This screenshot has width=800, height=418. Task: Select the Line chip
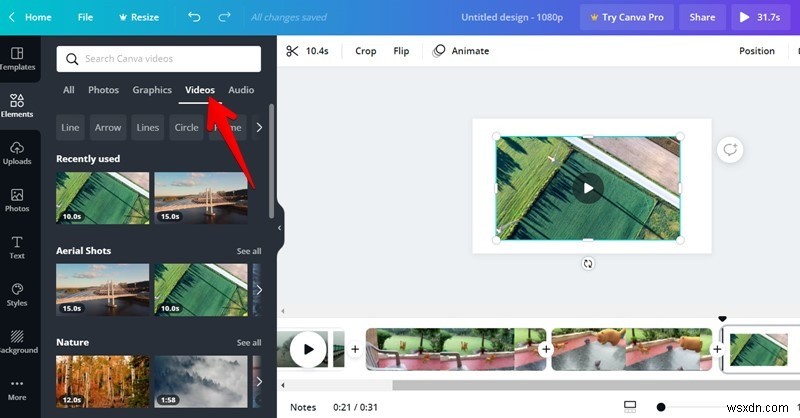(x=70, y=127)
